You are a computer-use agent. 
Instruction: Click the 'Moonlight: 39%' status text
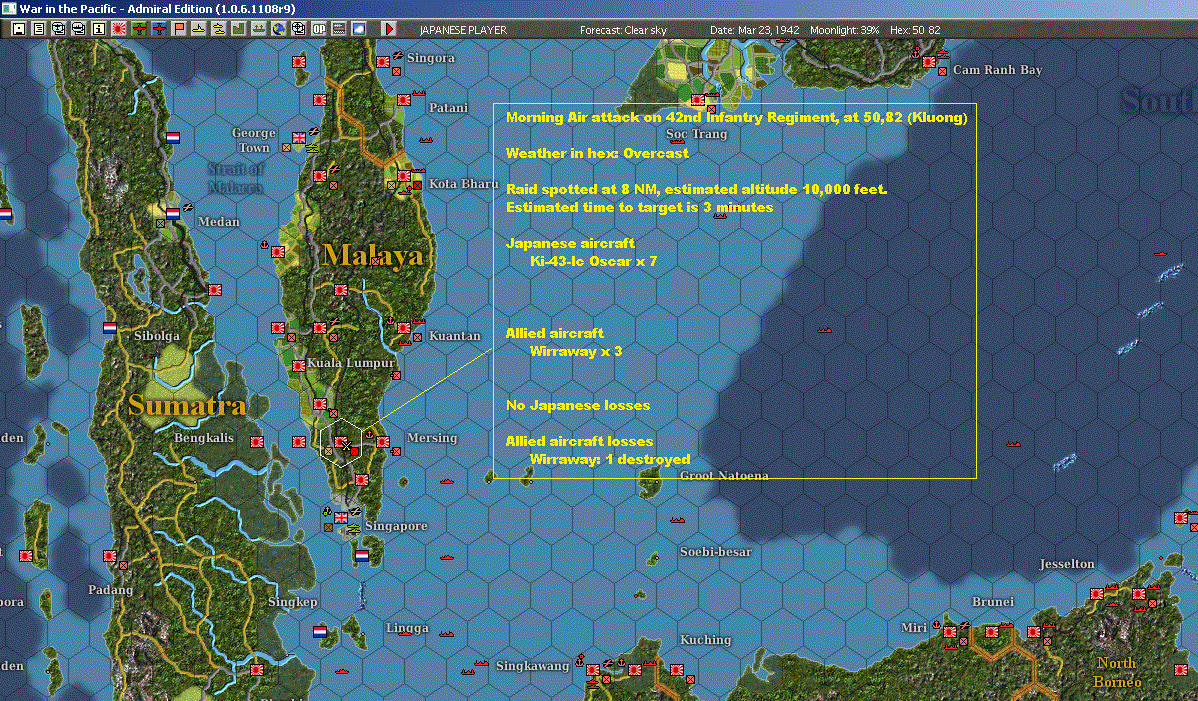(844, 30)
